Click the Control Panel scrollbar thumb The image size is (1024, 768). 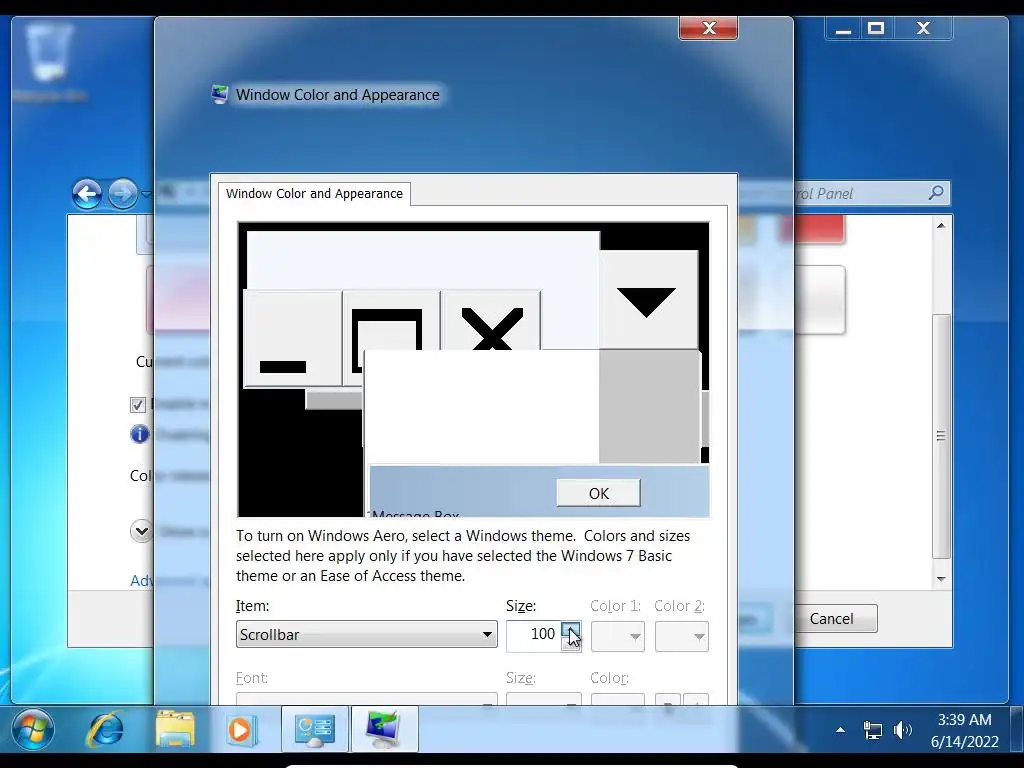coord(940,436)
